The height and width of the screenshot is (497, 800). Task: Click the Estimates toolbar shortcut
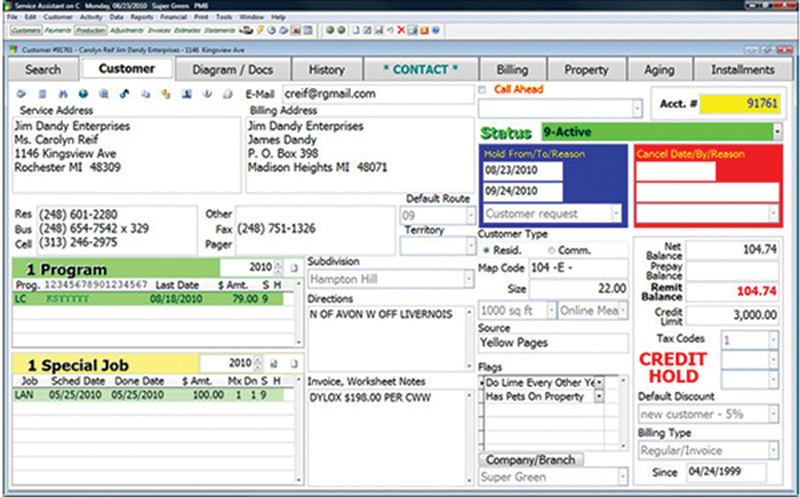click(187, 31)
